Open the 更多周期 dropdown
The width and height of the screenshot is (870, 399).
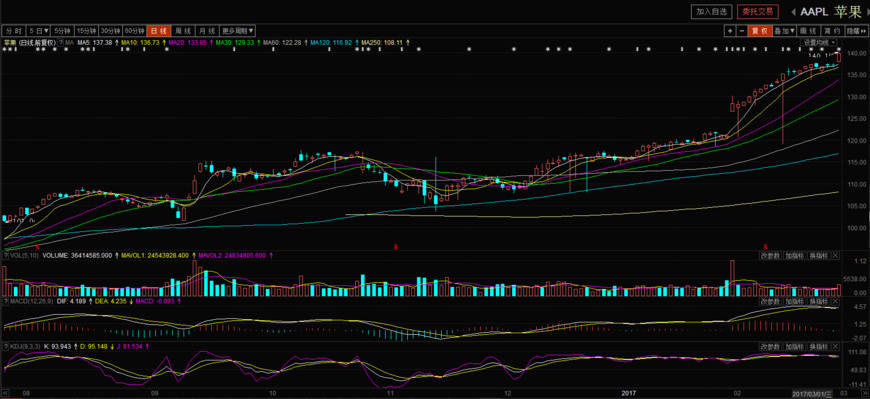[238, 31]
